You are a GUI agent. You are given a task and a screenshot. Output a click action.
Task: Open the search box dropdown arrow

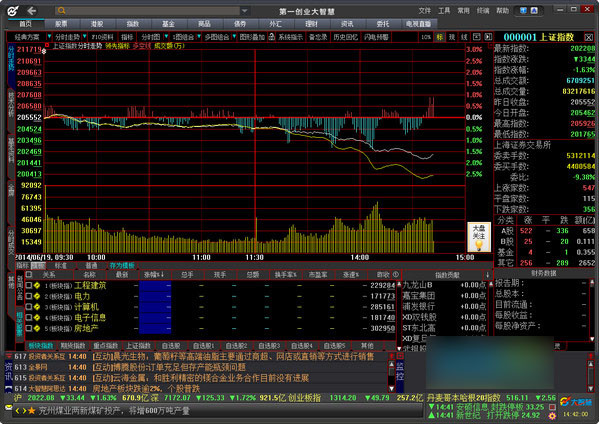(245, 11)
